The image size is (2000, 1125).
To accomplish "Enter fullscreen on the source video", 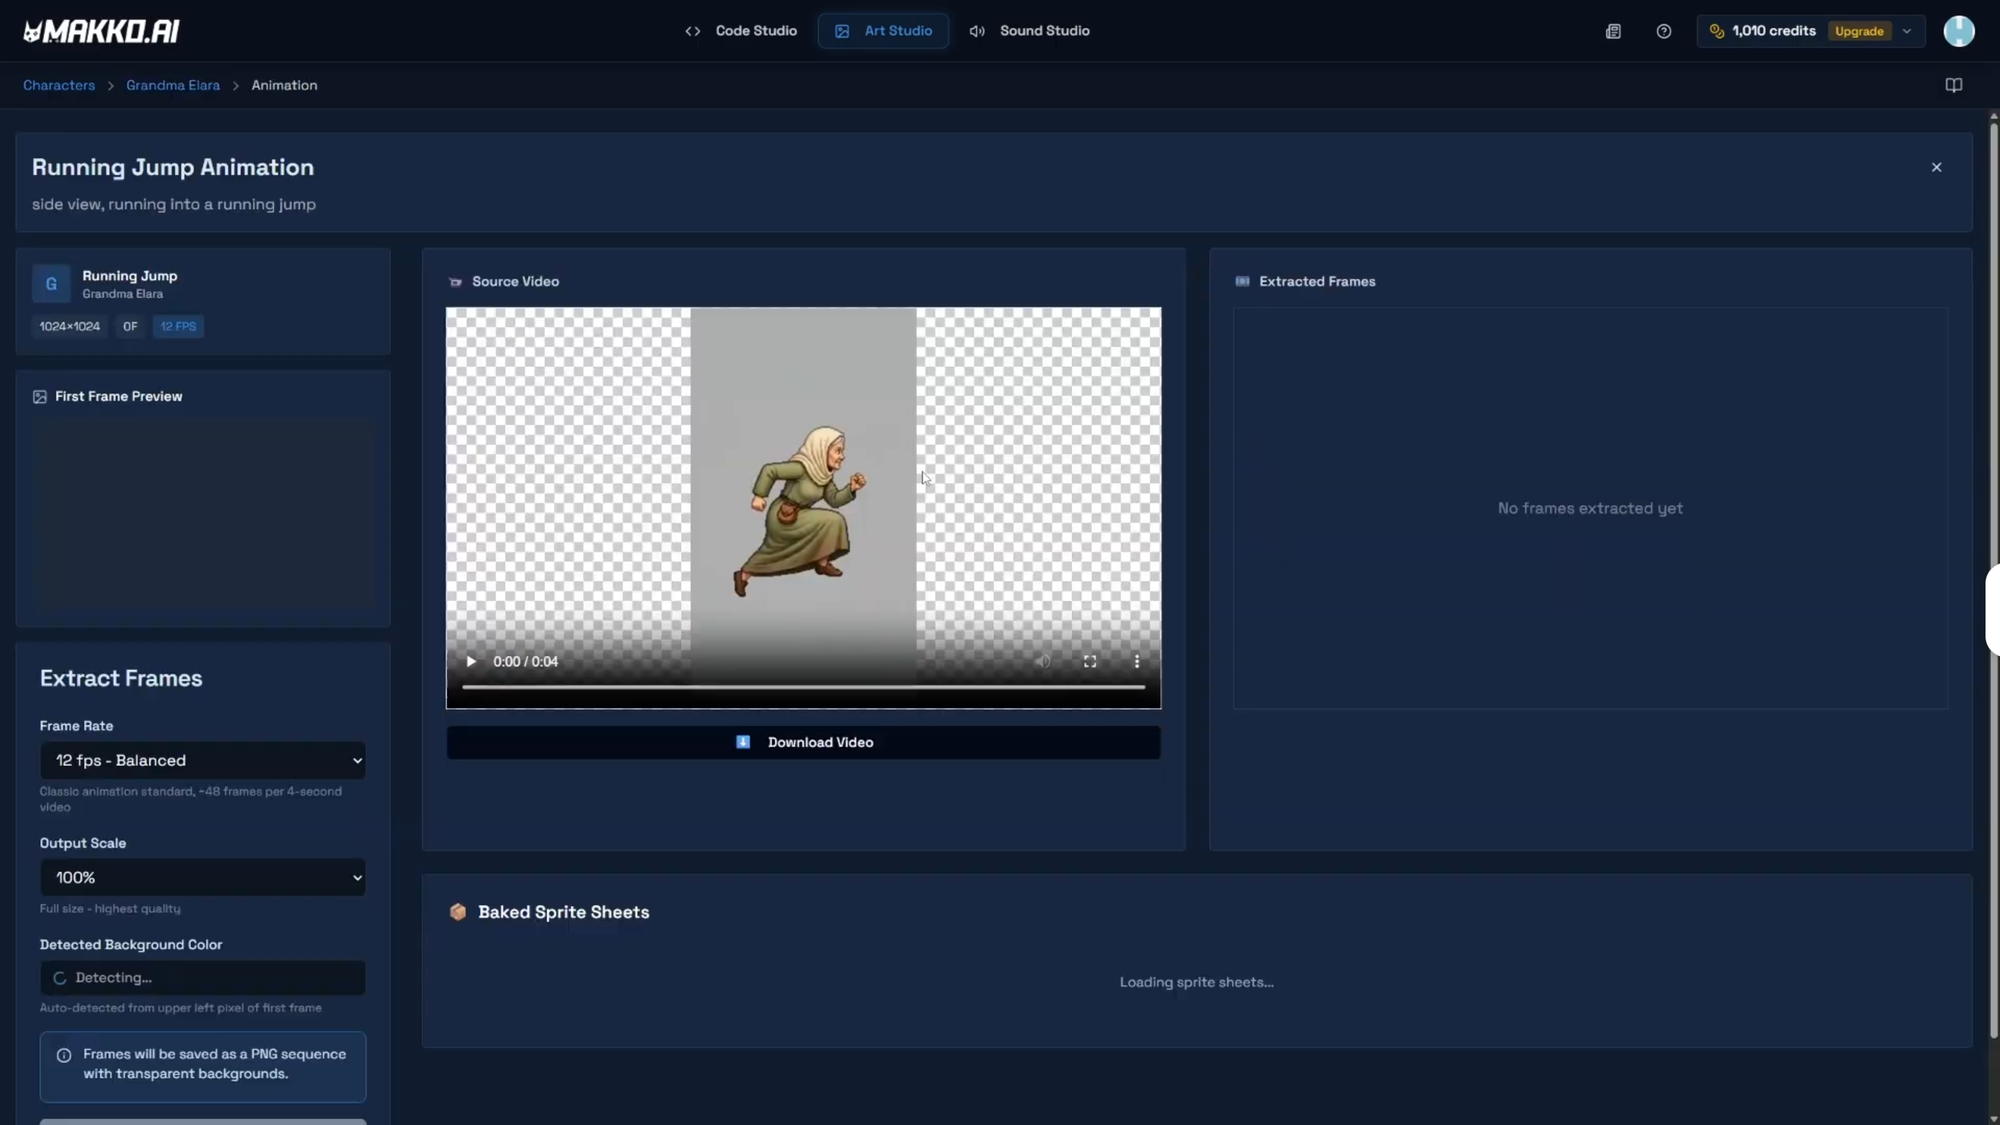I will pos(1090,661).
